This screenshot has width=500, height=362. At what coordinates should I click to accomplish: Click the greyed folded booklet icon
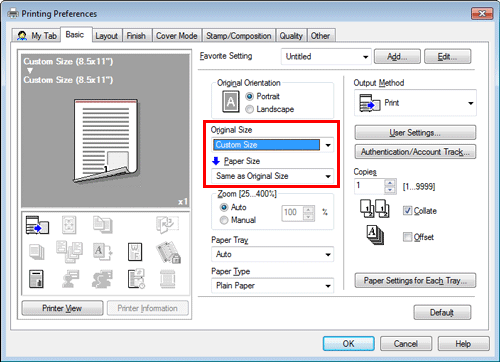coord(167,224)
